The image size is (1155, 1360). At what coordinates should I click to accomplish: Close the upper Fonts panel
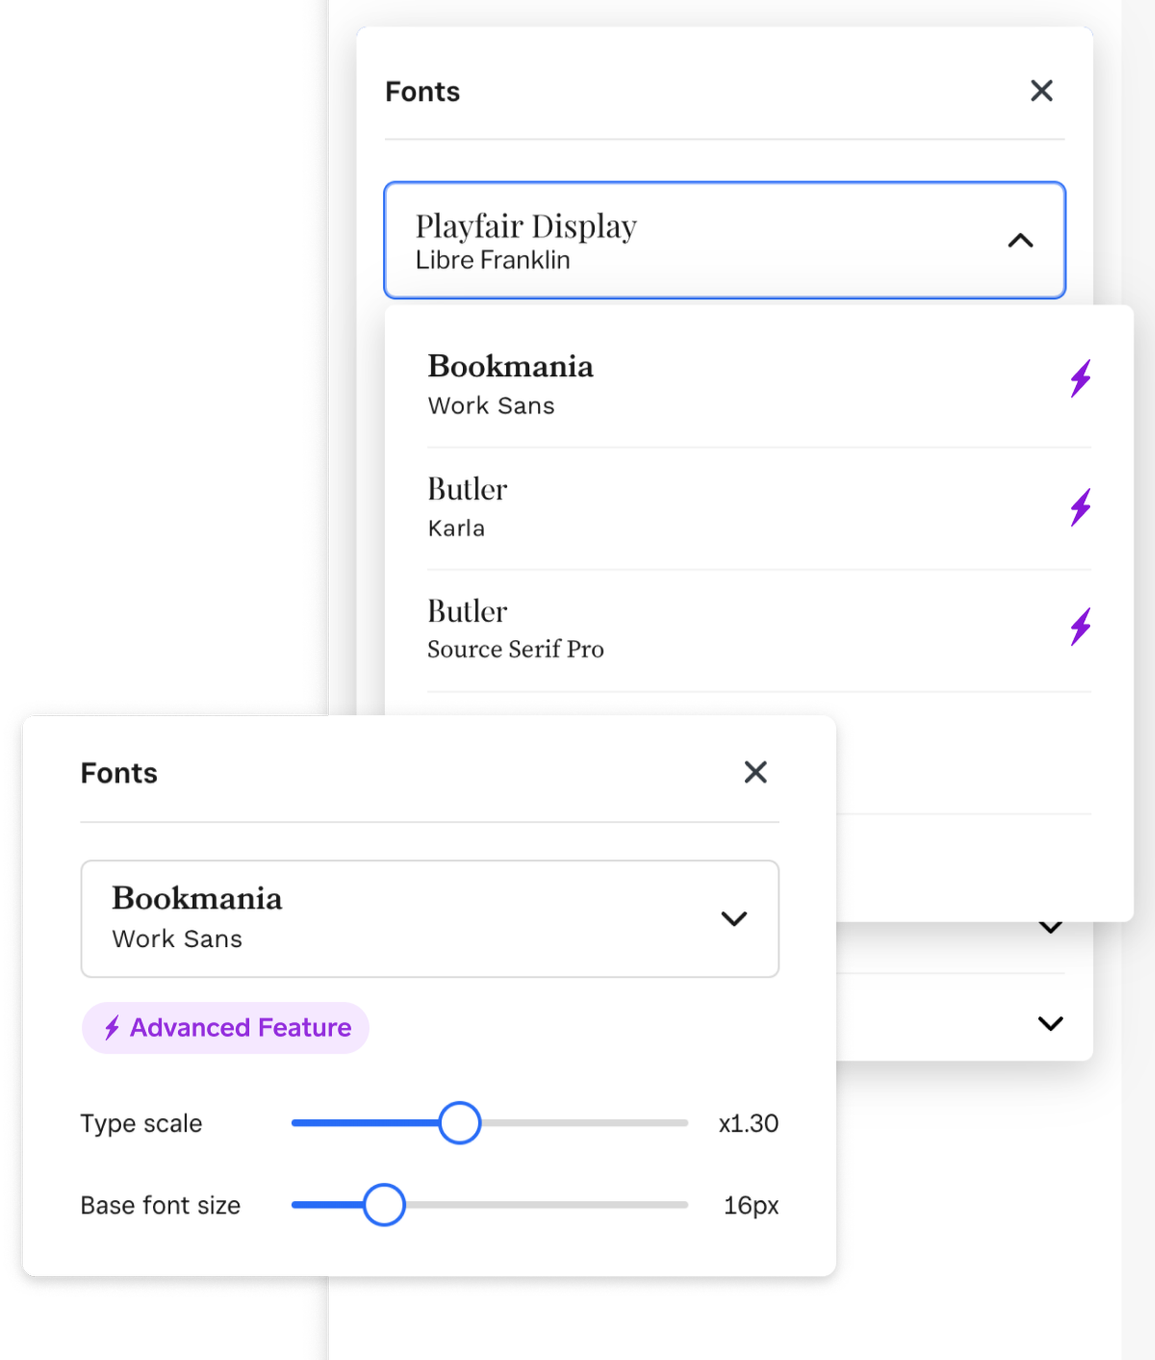[x=1041, y=91]
